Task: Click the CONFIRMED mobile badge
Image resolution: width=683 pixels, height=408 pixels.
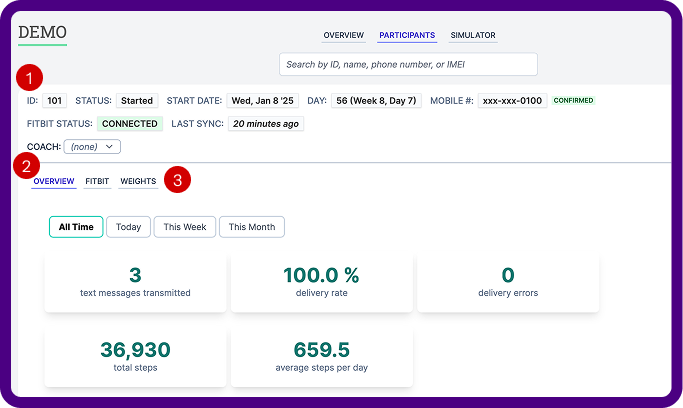Action: pos(573,101)
